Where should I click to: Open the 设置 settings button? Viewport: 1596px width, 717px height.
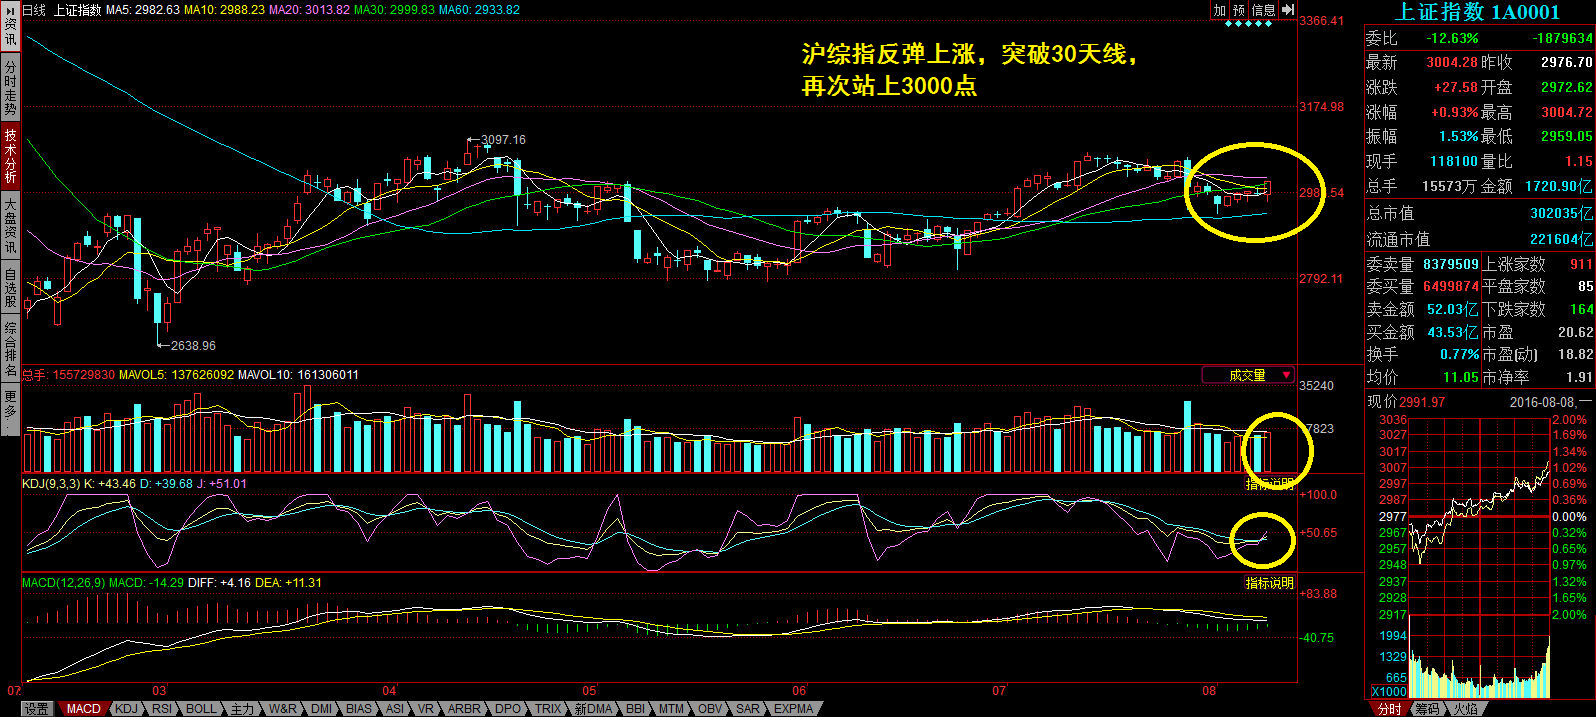[x=36, y=709]
